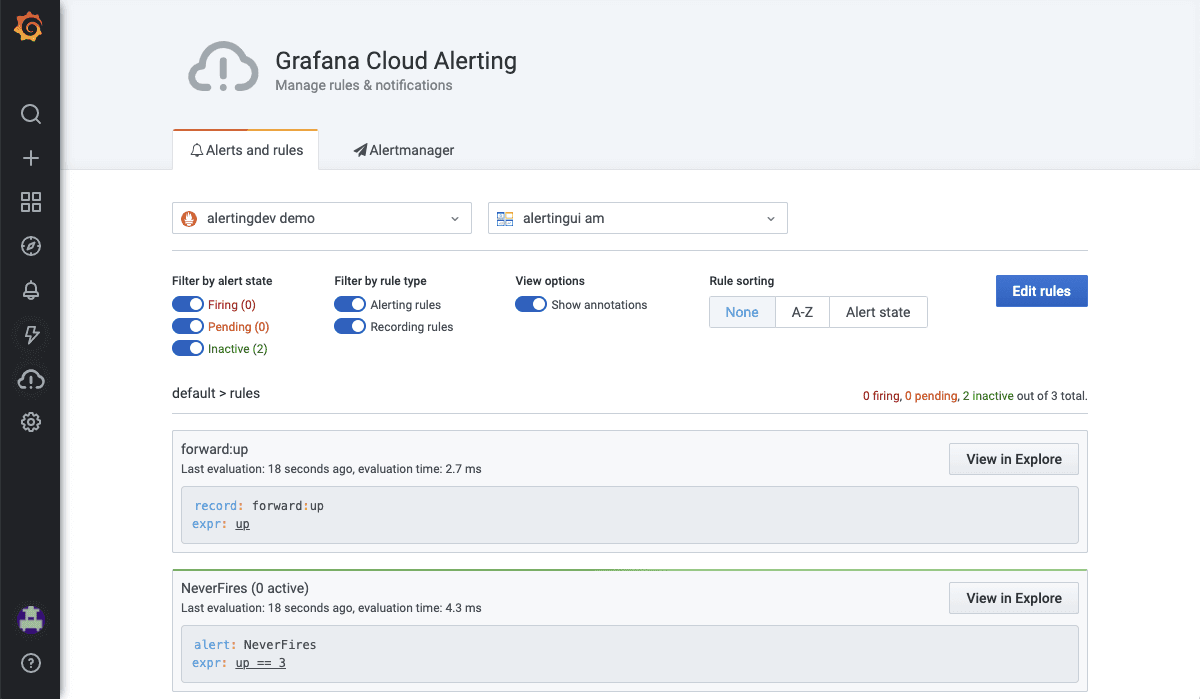Expand the alertingdev demo datasource dropdown
The image size is (1200, 699).
pos(321,218)
